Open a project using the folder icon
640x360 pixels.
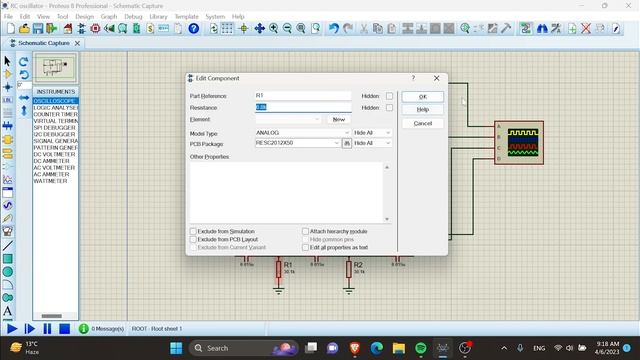pos(24,28)
